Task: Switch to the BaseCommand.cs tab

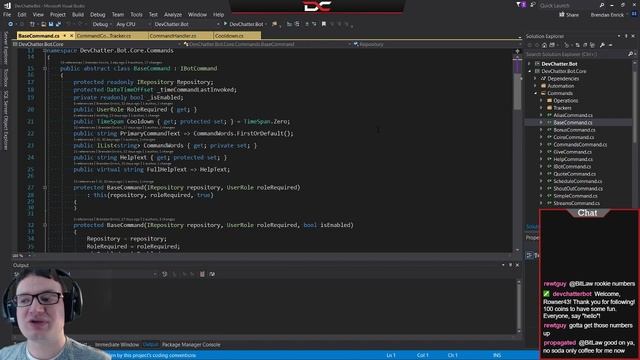Action: click(39, 36)
